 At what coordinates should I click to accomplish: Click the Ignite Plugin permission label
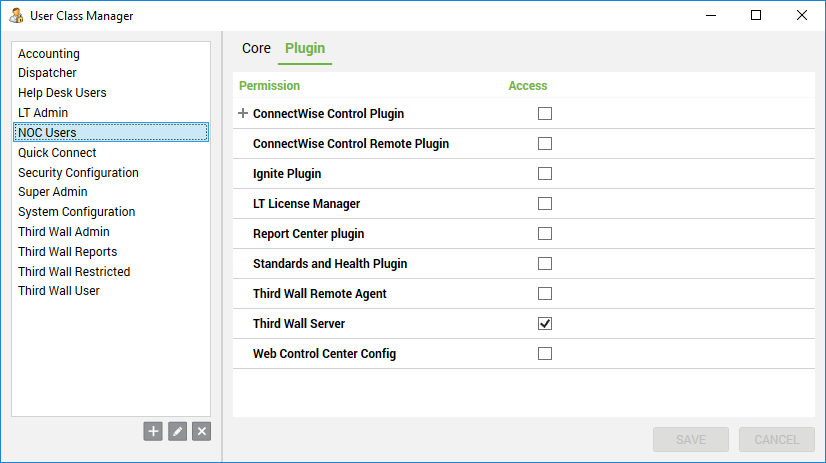pos(287,174)
